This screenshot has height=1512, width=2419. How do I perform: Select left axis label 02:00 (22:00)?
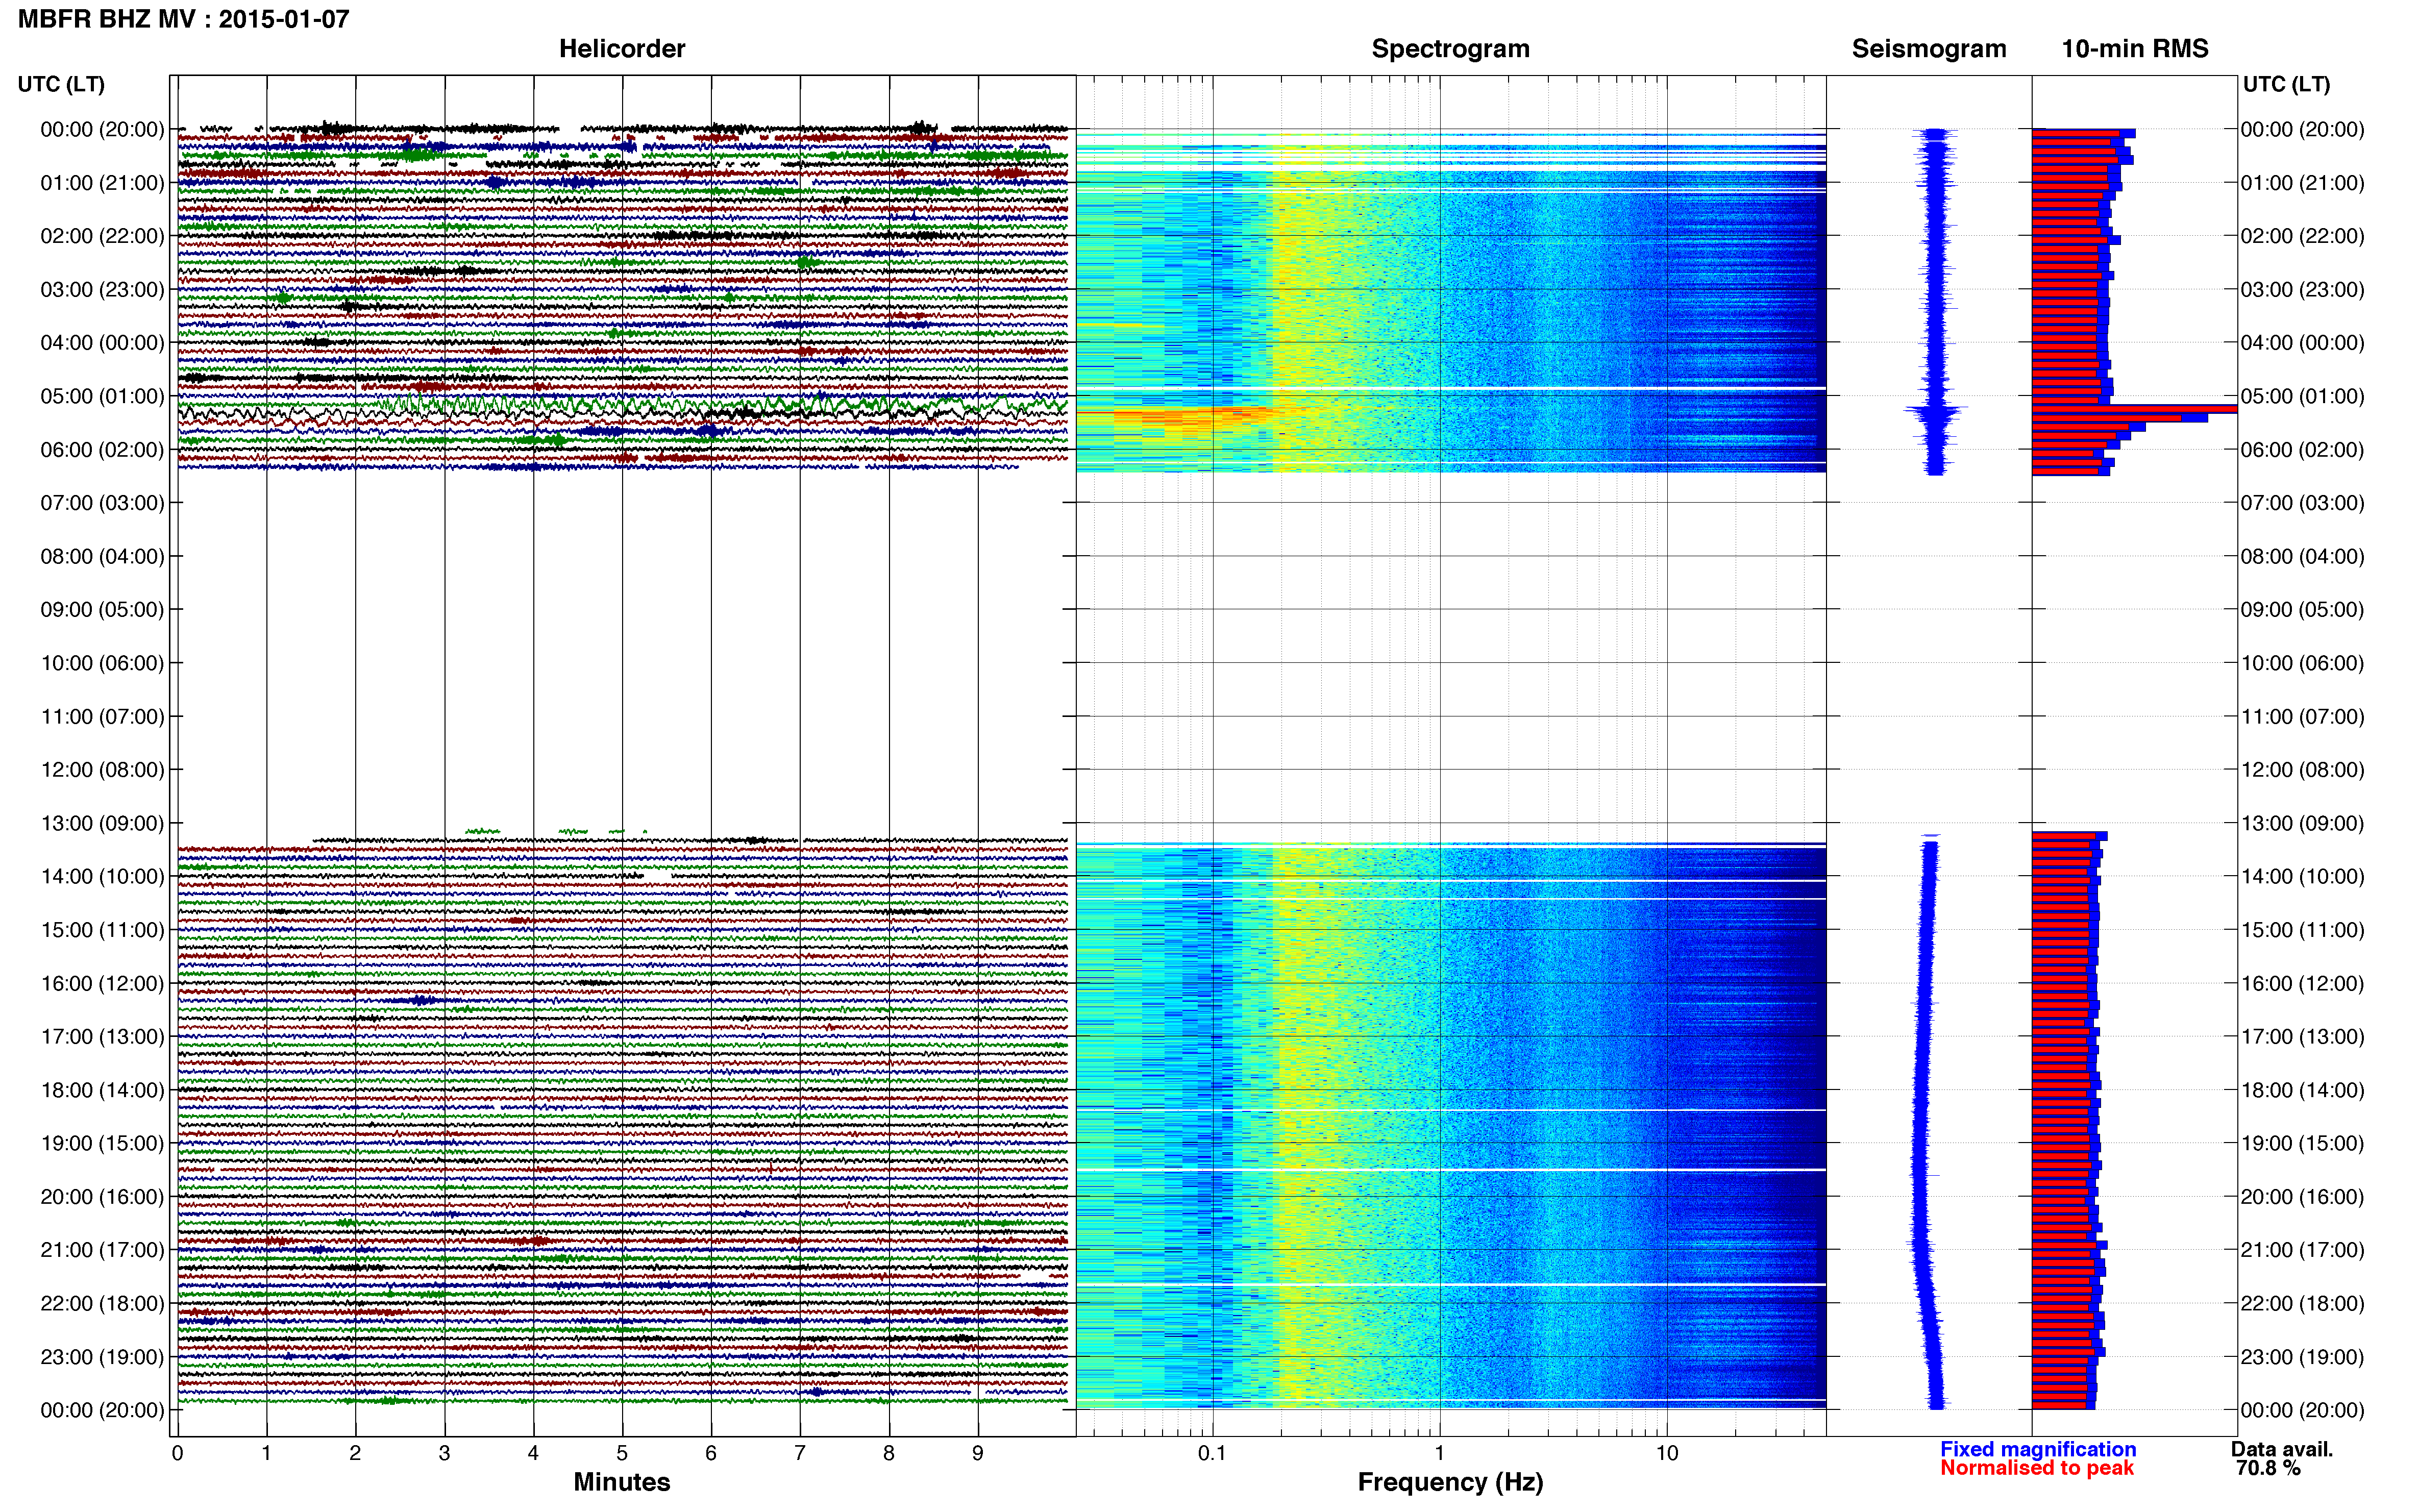coord(102,236)
